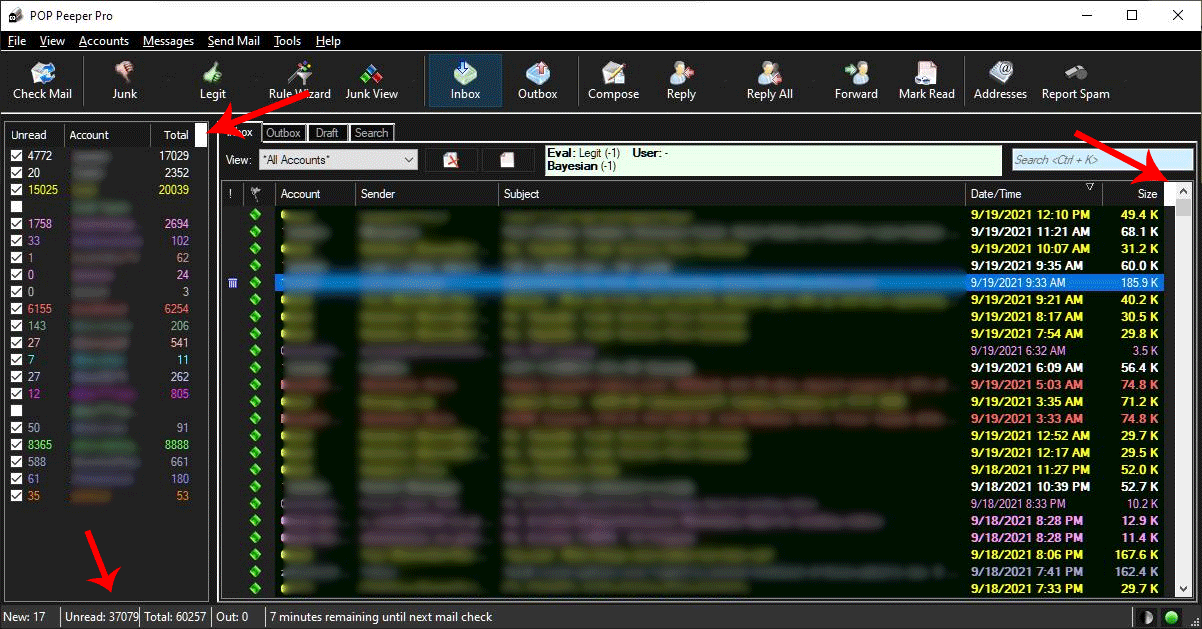Switch to the Draft tab
1202x629 pixels.
tap(327, 133)
